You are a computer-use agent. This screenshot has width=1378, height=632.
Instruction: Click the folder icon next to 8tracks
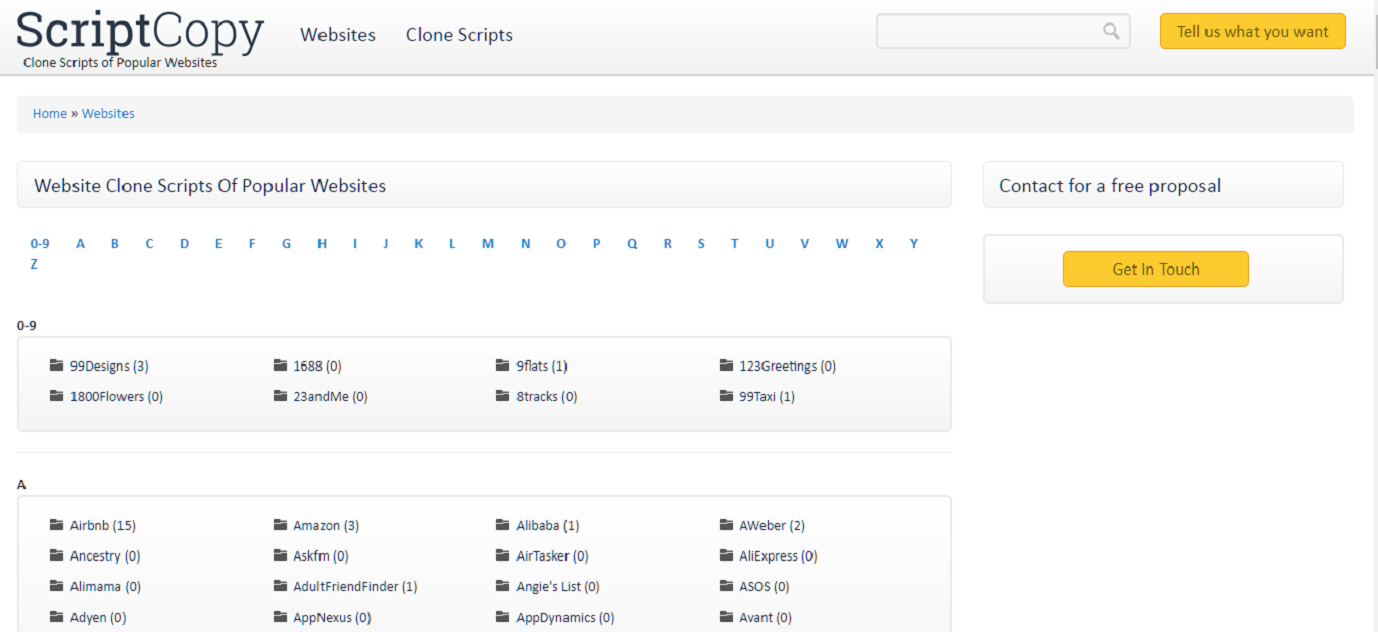tap(503, 396)
